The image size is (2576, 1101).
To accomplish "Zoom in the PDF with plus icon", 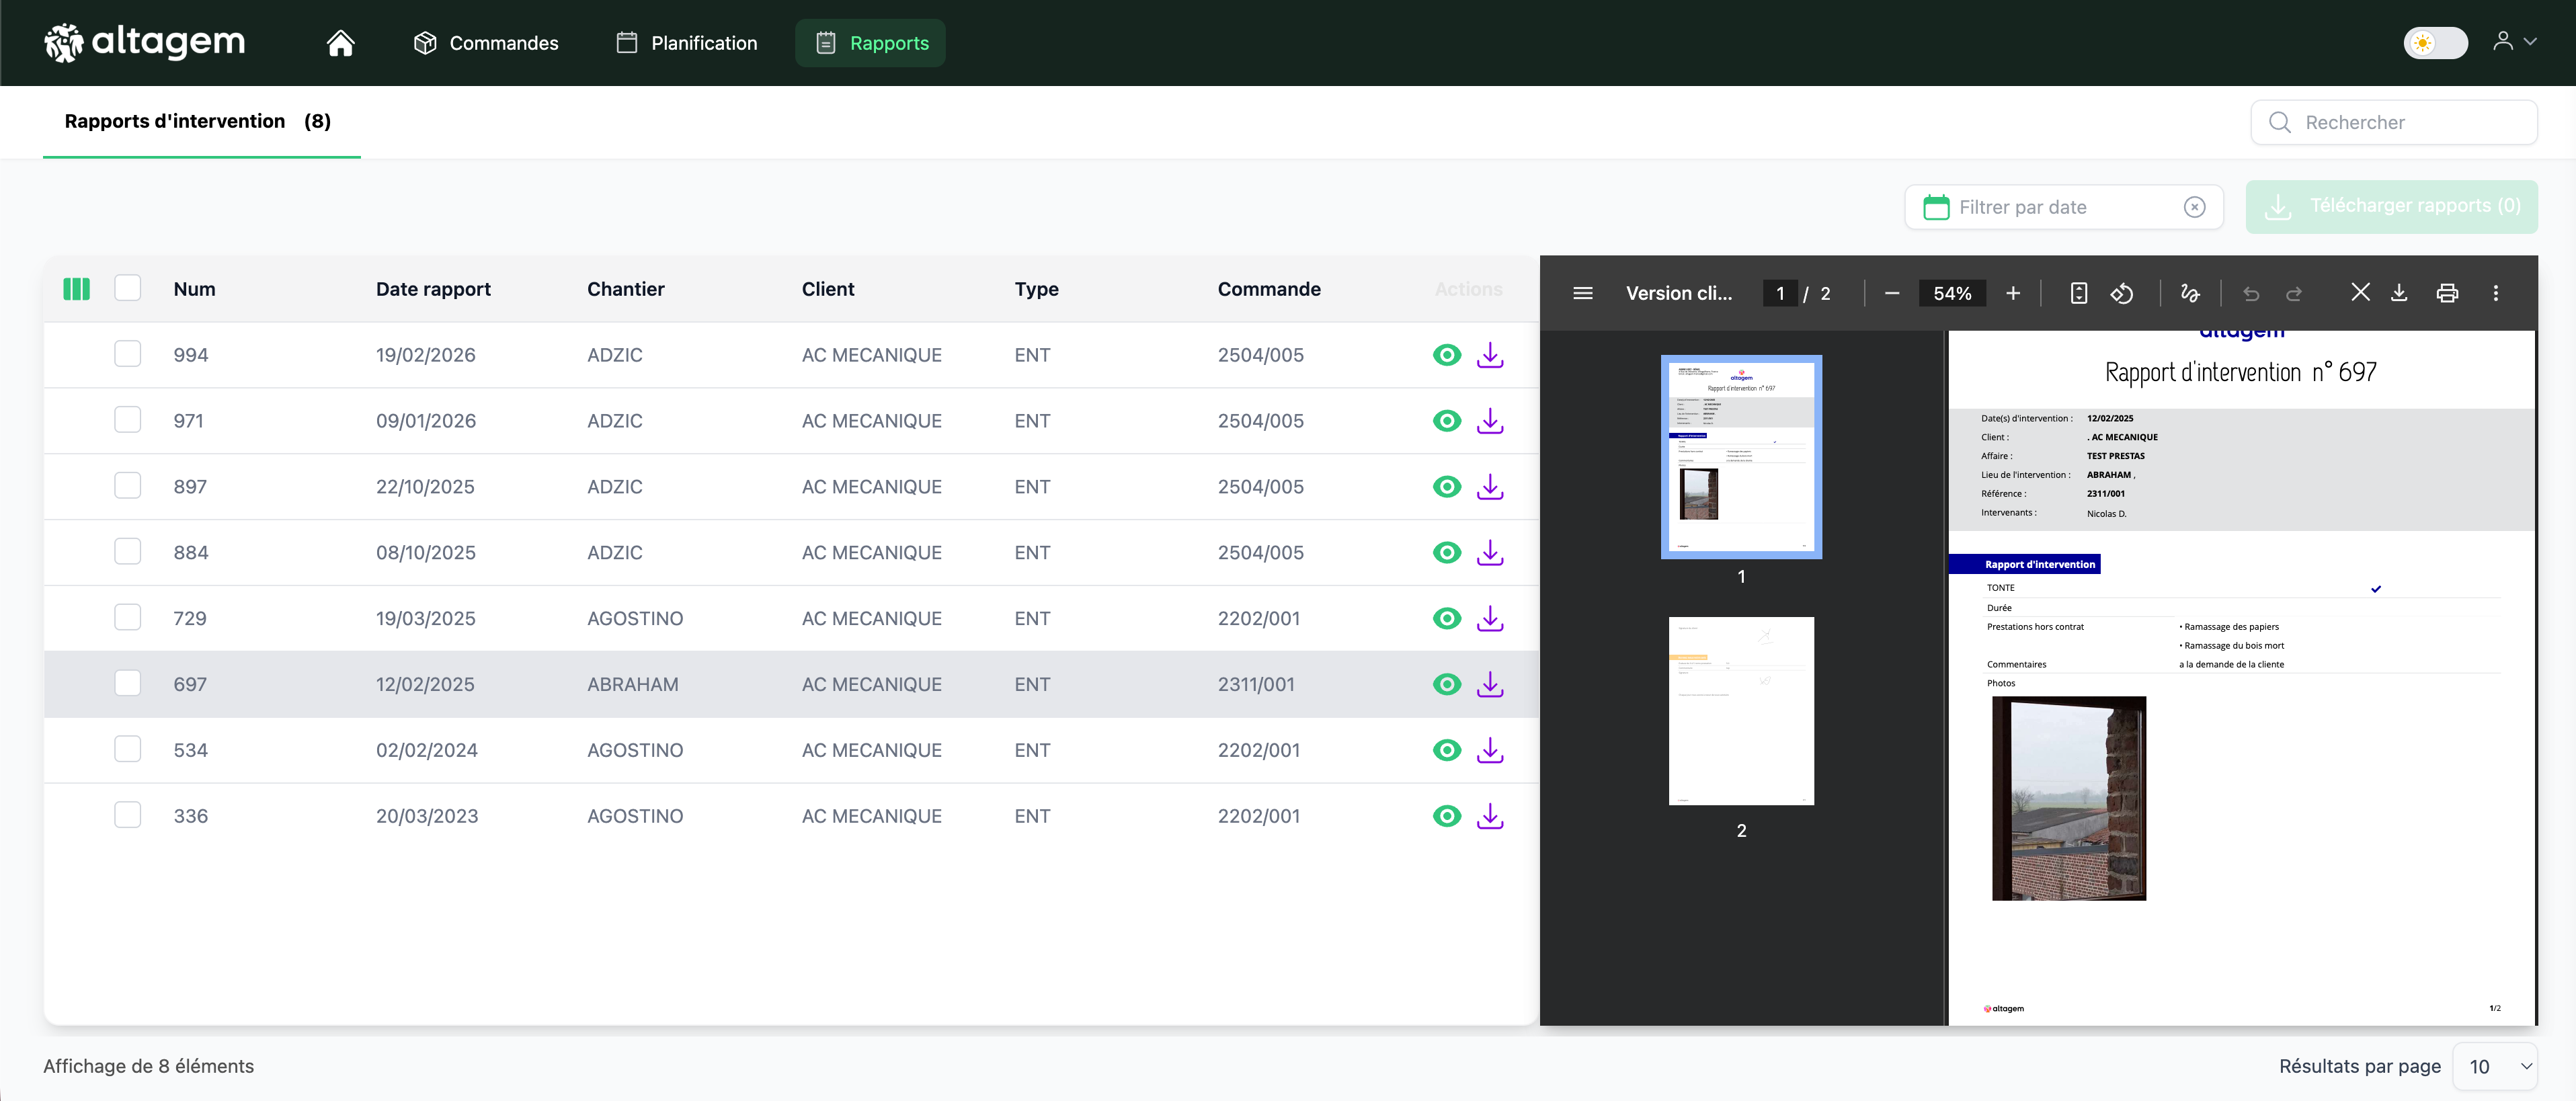I will (x=2013, y=293).
